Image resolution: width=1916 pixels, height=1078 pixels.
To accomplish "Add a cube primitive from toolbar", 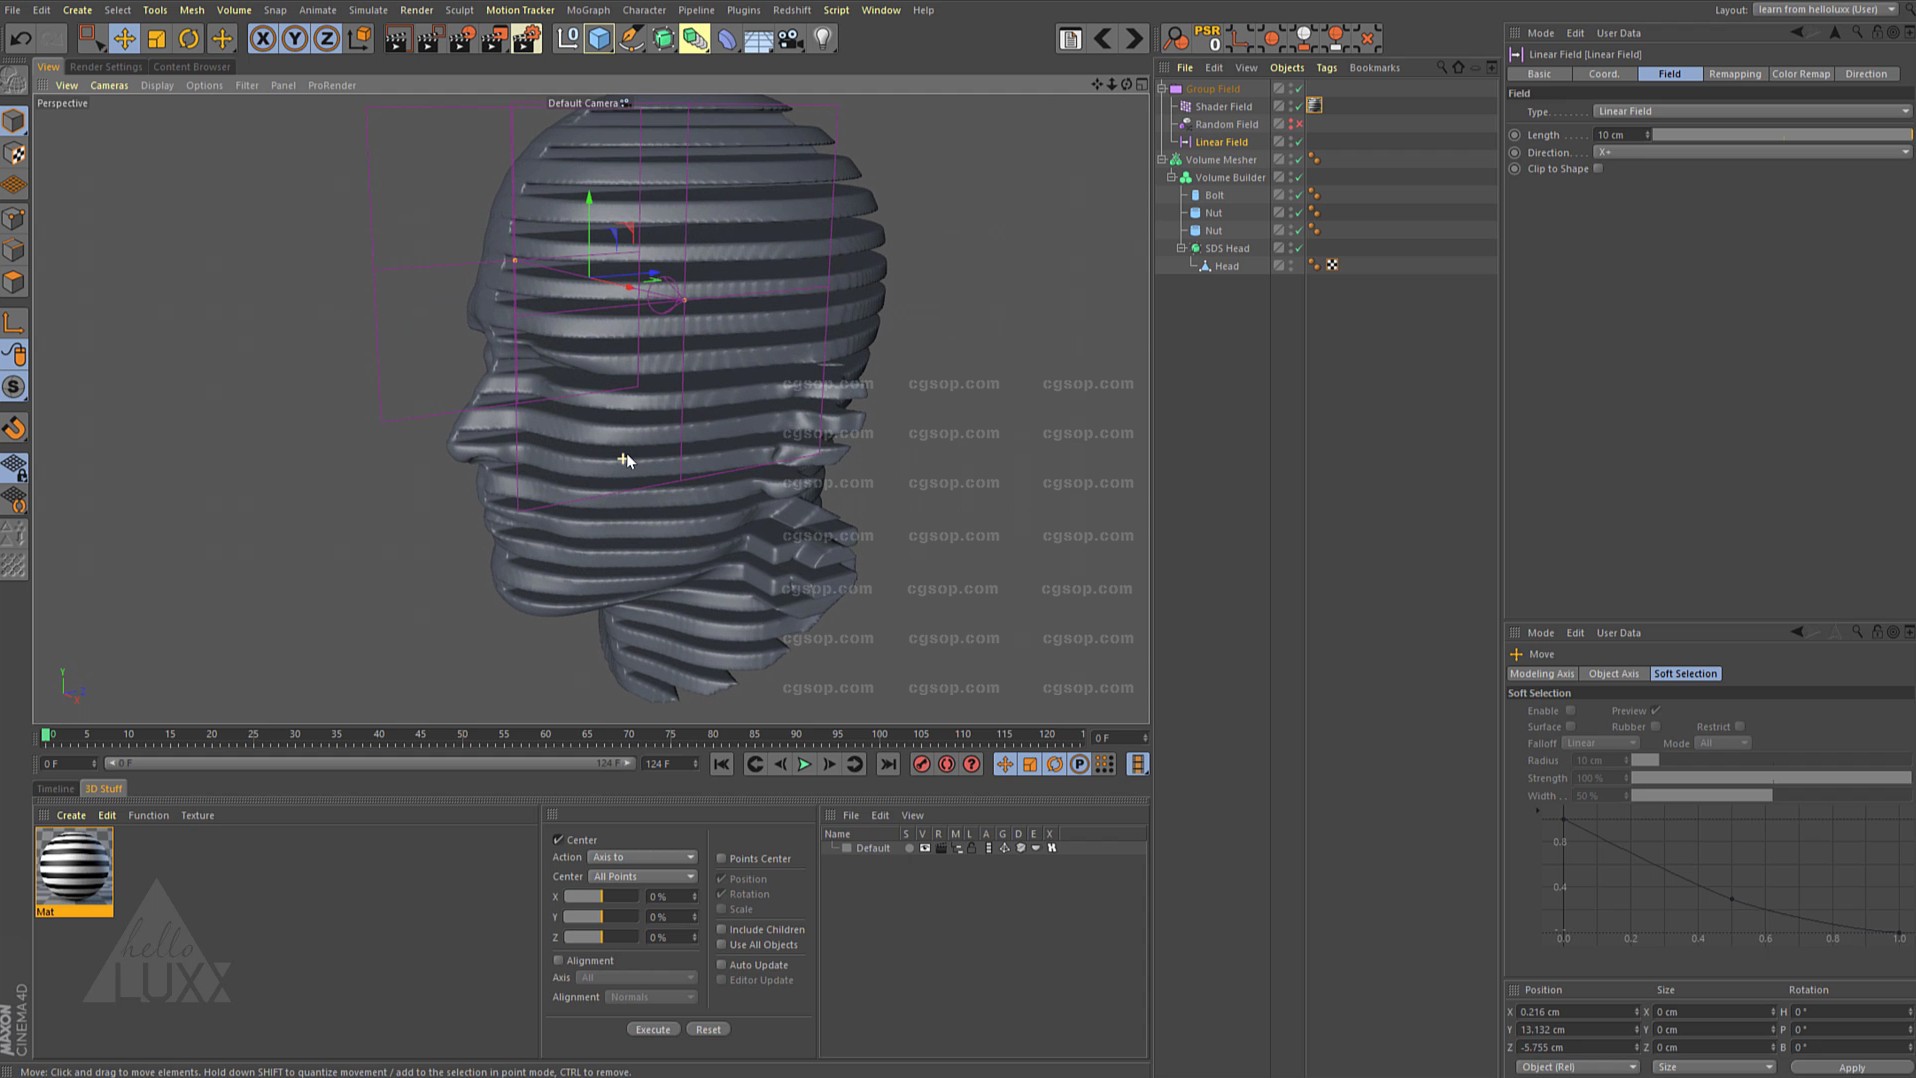I will click(x=598, y=39).
